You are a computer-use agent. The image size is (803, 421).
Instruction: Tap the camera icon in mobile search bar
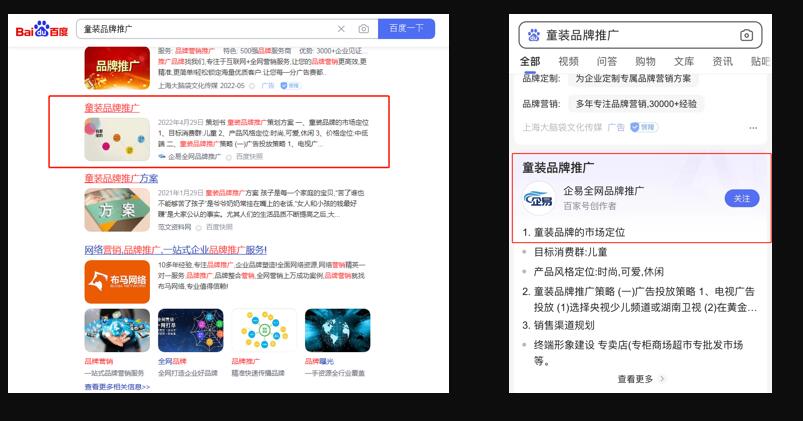[x=746, y=35]
